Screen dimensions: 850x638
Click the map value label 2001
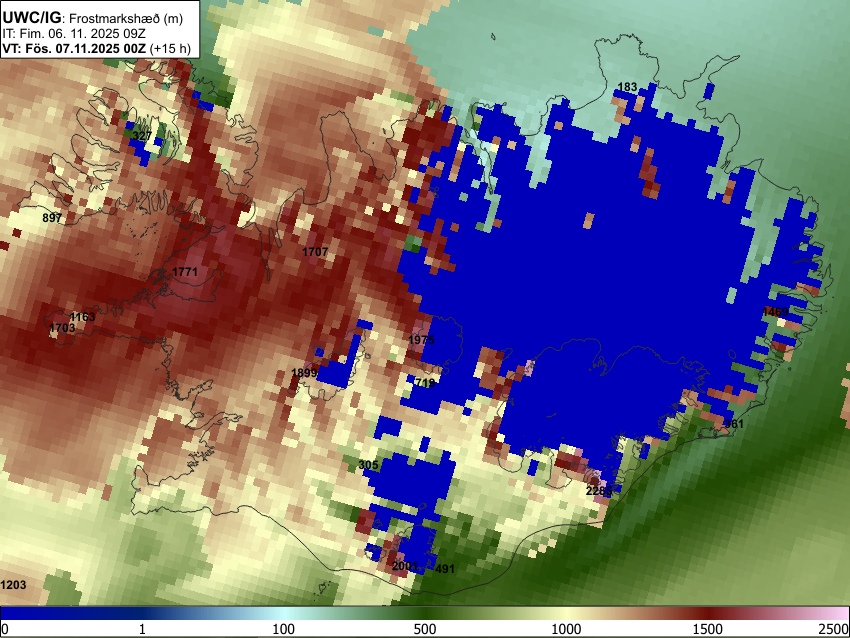[x=405, y=566]
